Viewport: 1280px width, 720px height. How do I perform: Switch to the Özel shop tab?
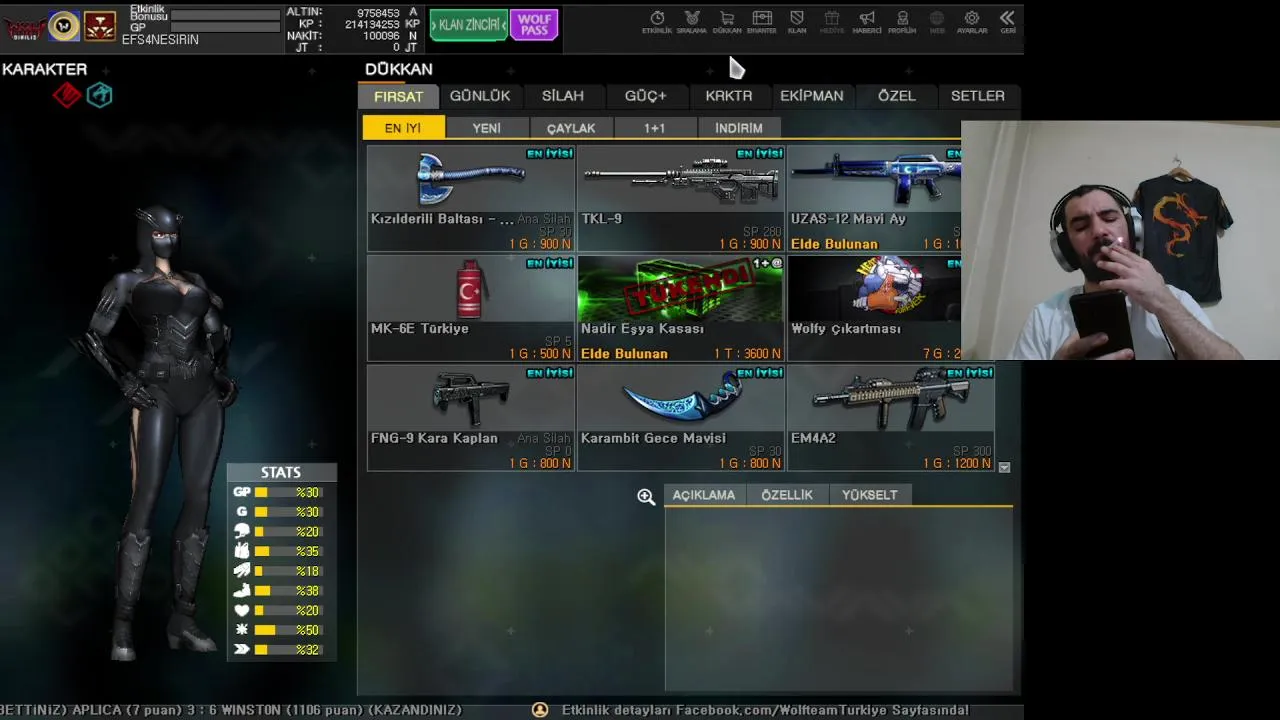pos(896,96)
